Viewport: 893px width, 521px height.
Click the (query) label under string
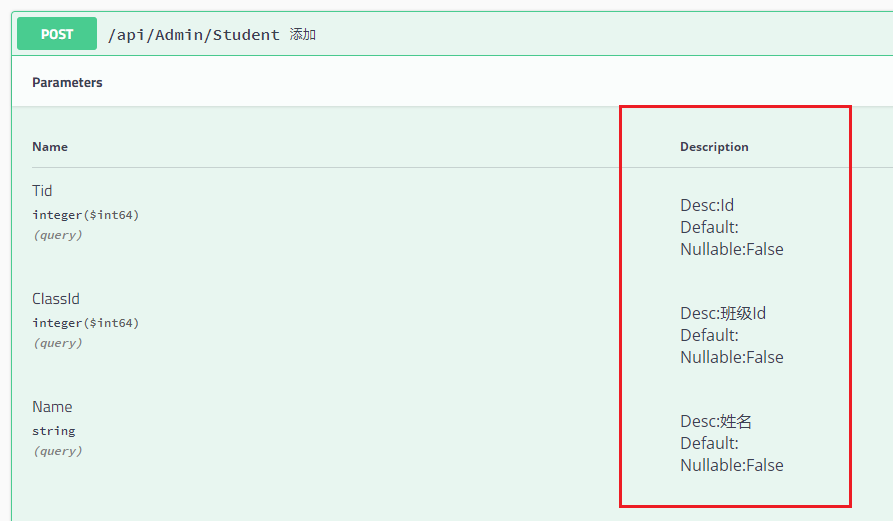click(57, 451)
